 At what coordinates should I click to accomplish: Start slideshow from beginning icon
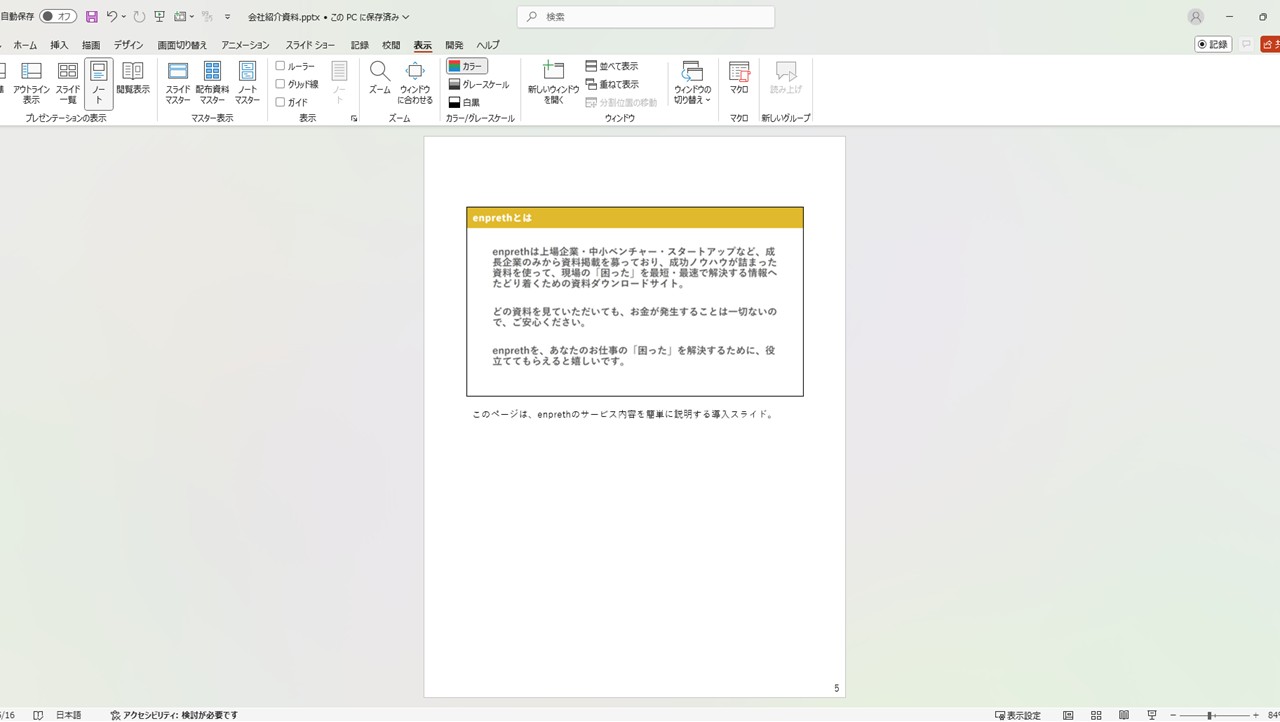coord(160,17)
